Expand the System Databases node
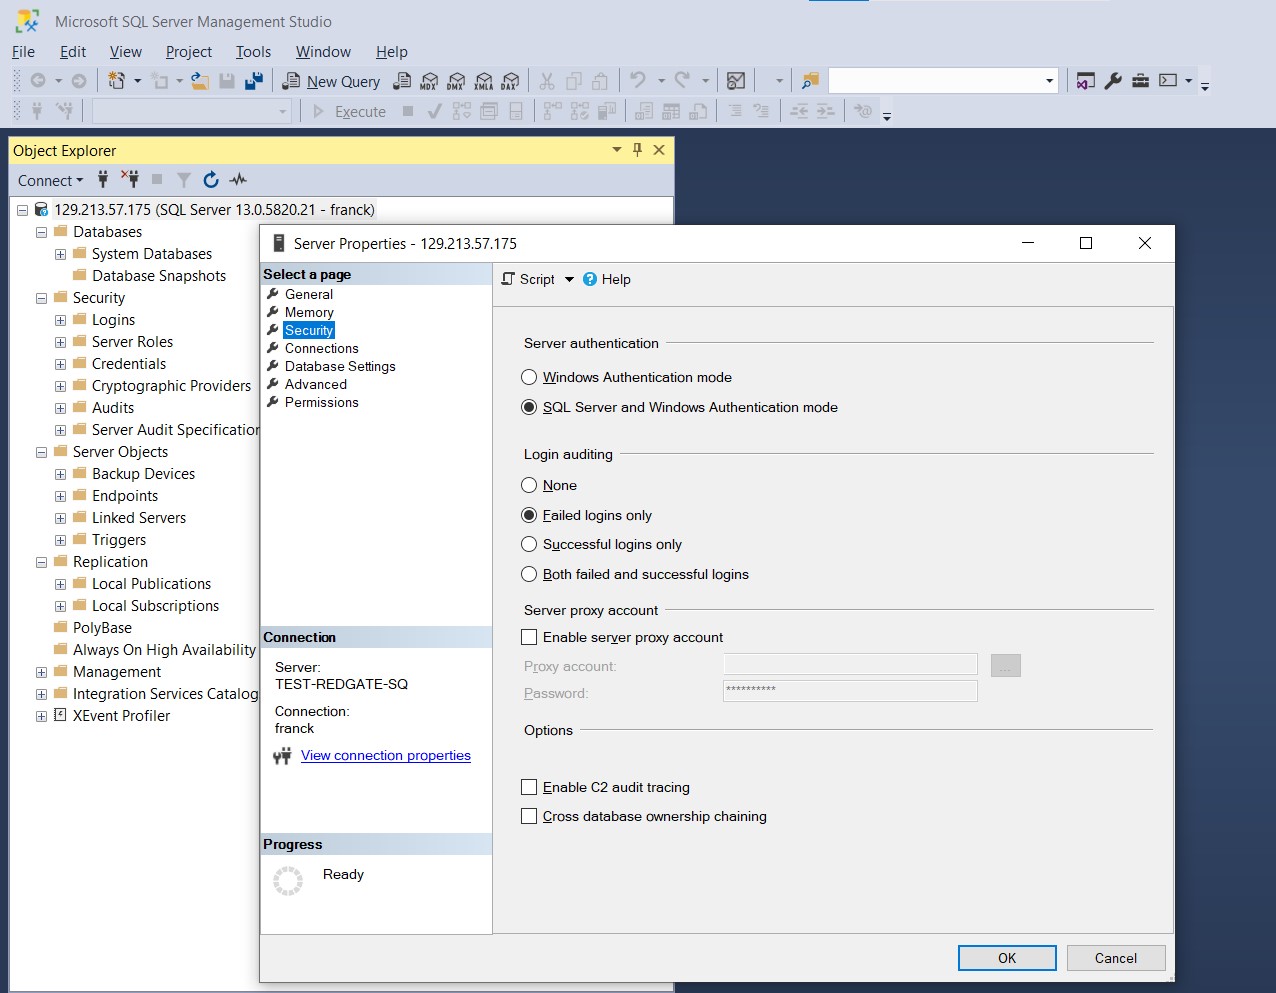Viewport: 1276px width, 993px height. coord(60,254)
